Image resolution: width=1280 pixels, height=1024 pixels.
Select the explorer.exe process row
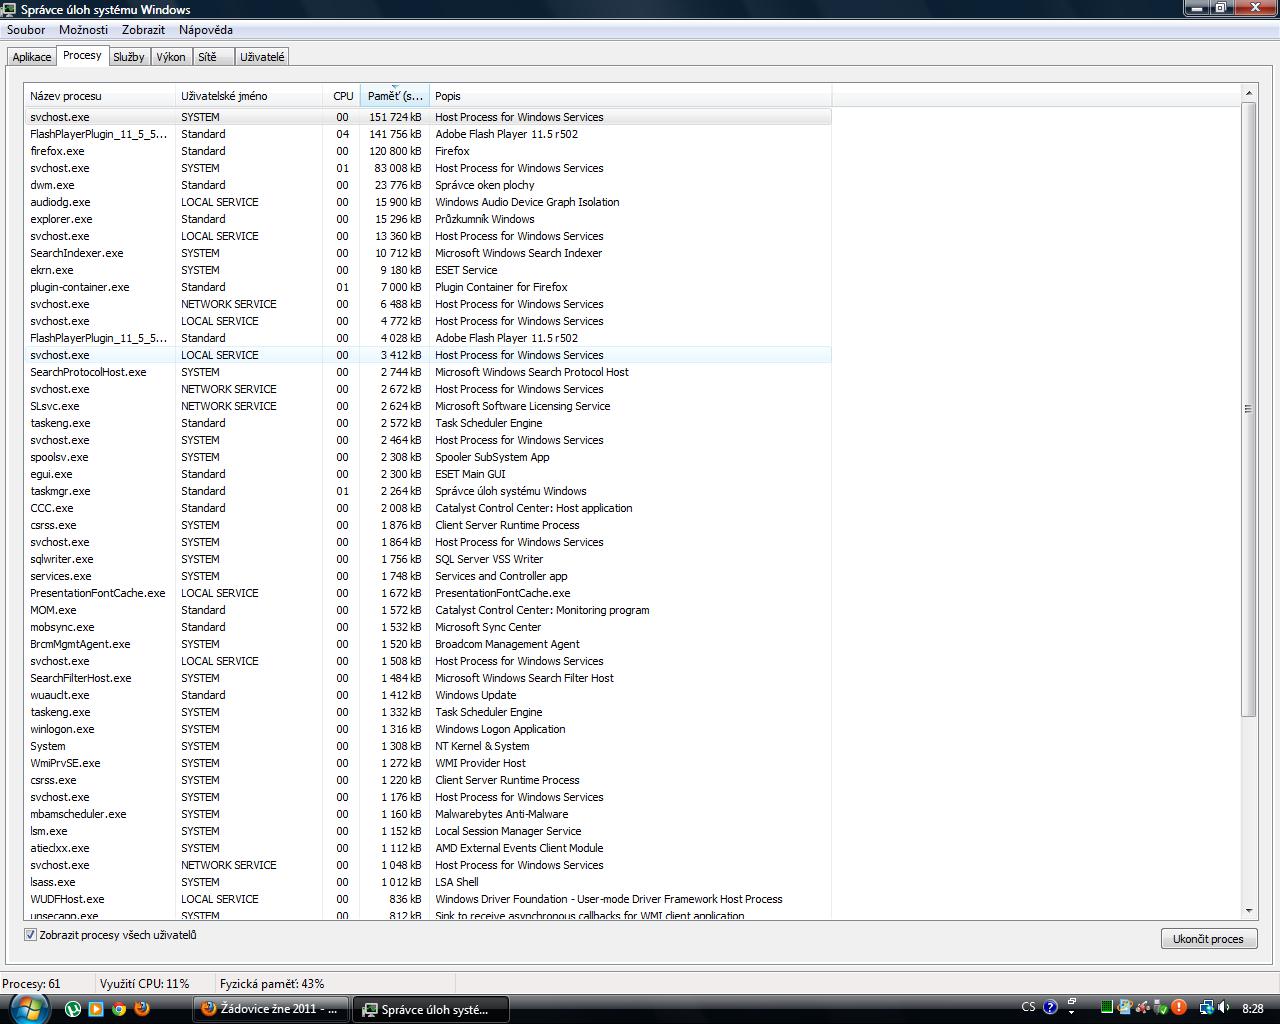(x=428, y=219)
